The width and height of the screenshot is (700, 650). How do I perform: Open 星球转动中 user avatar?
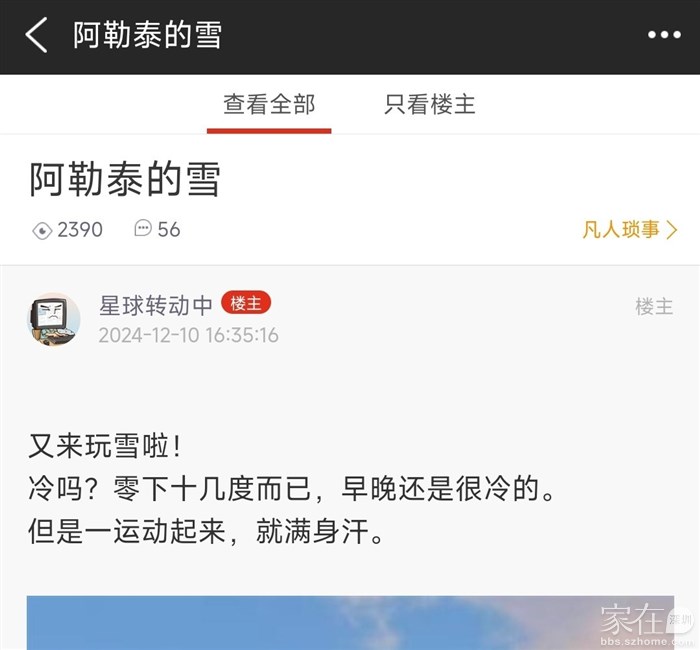tap(54, 319)
